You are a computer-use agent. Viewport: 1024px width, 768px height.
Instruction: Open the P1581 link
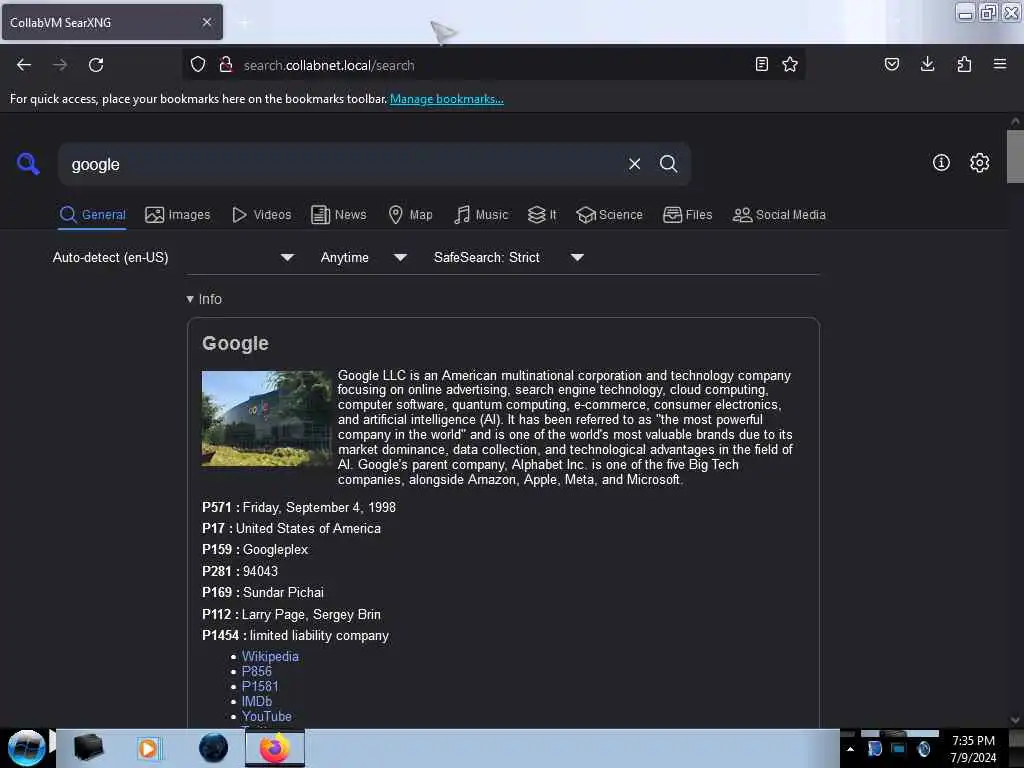260,686
